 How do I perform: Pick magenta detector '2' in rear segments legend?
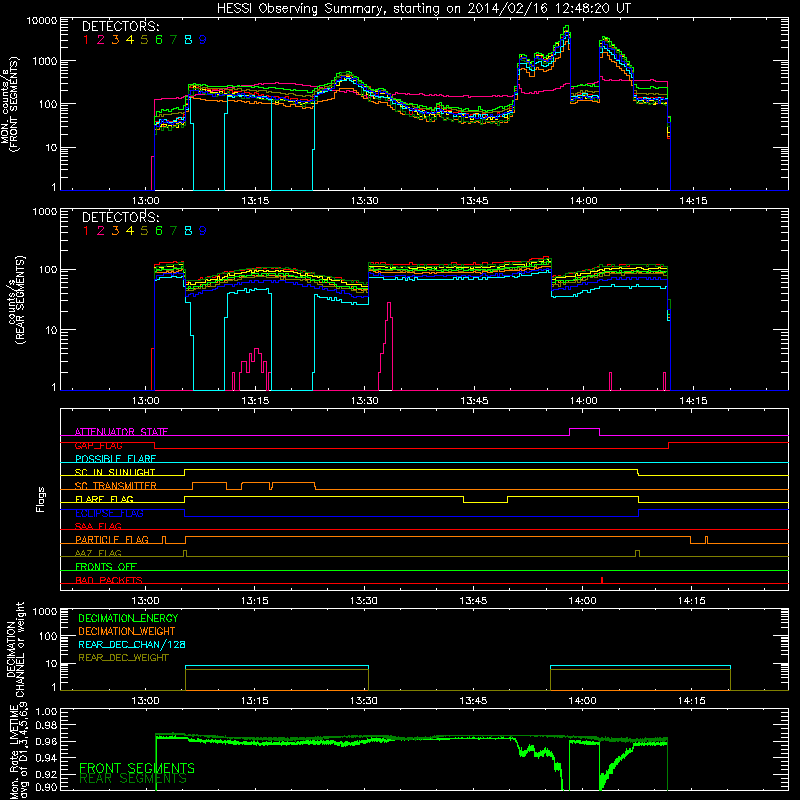(101, 231)
